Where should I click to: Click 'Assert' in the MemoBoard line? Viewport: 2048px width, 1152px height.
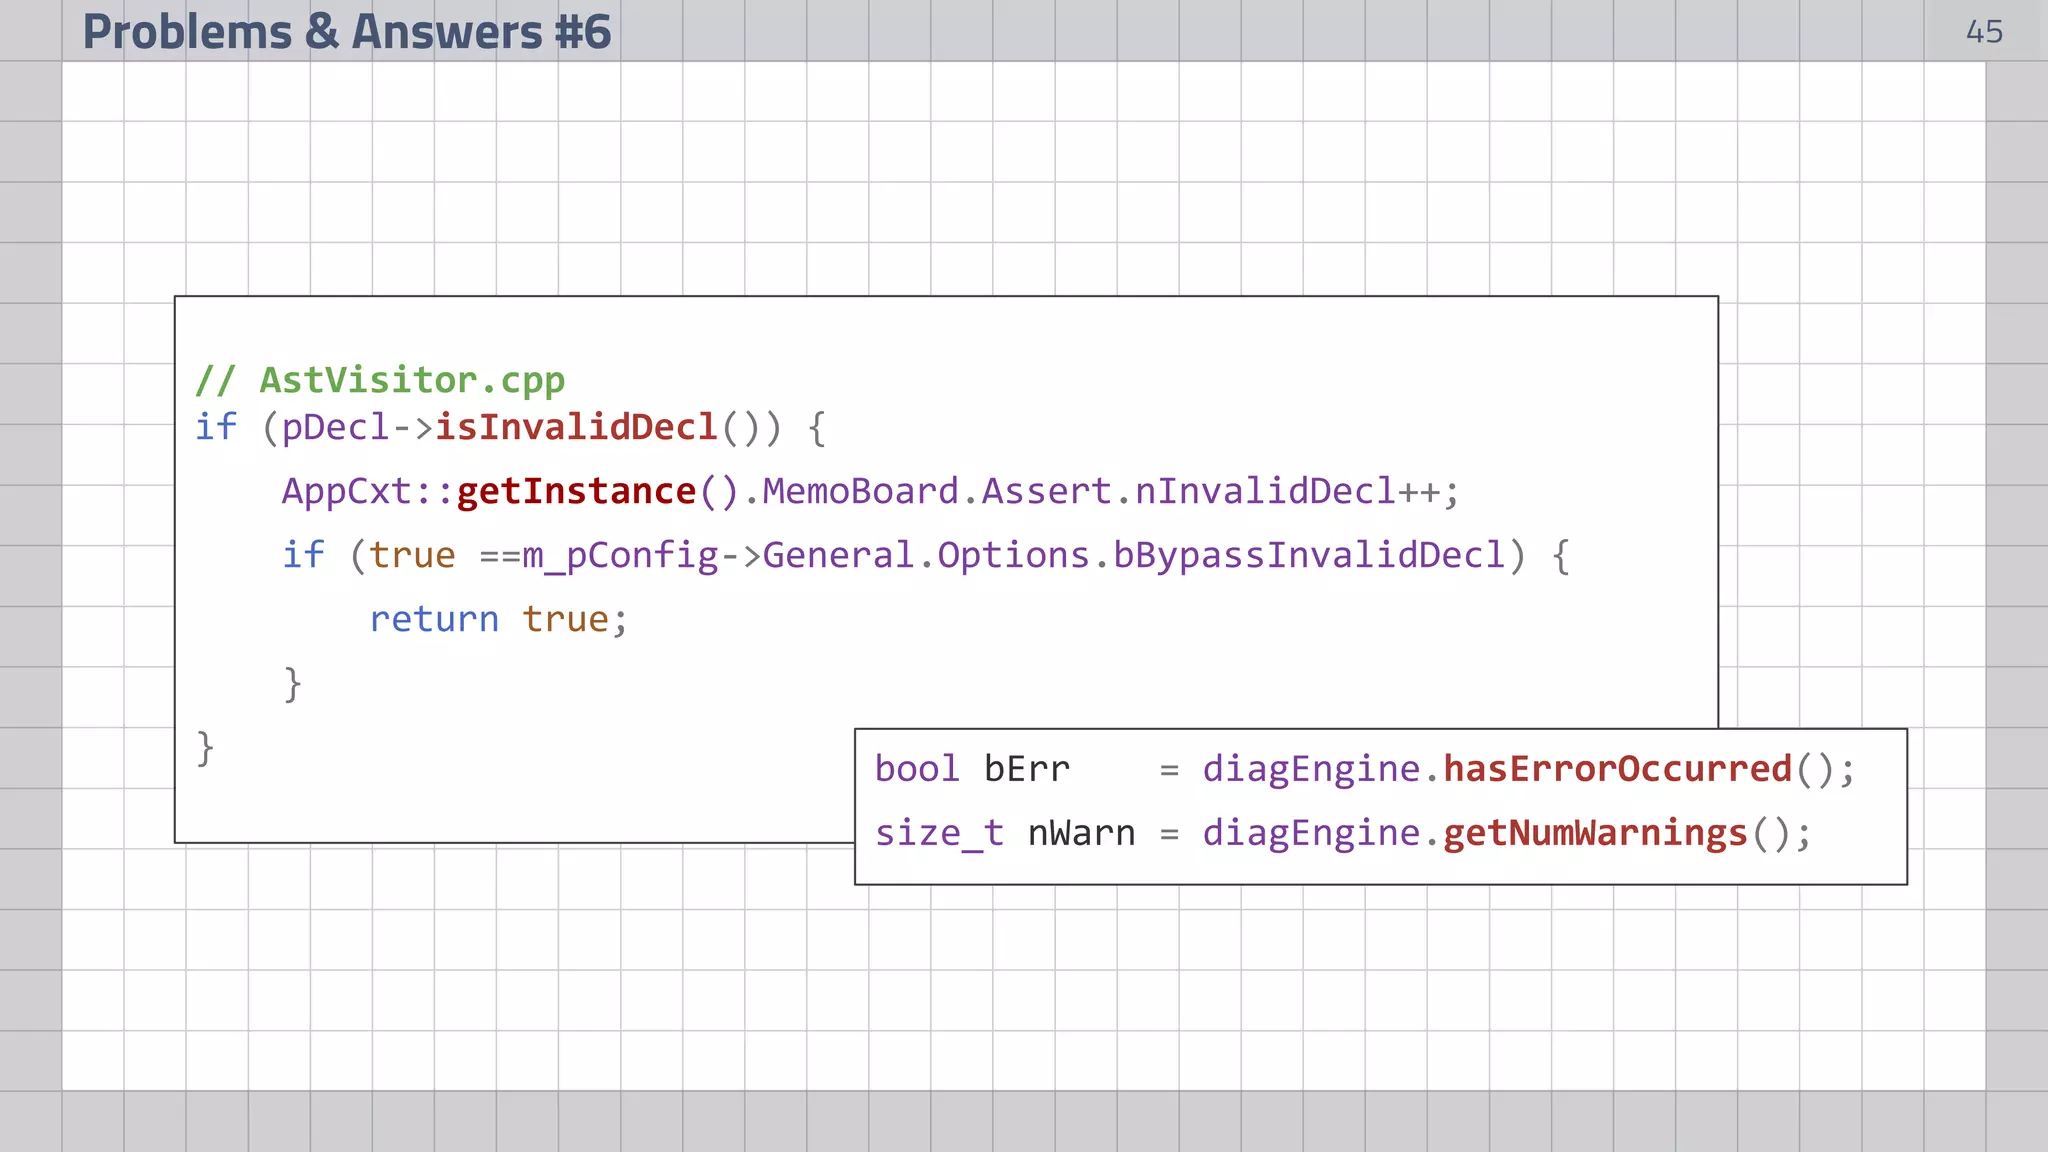[x=1046, y=492]
